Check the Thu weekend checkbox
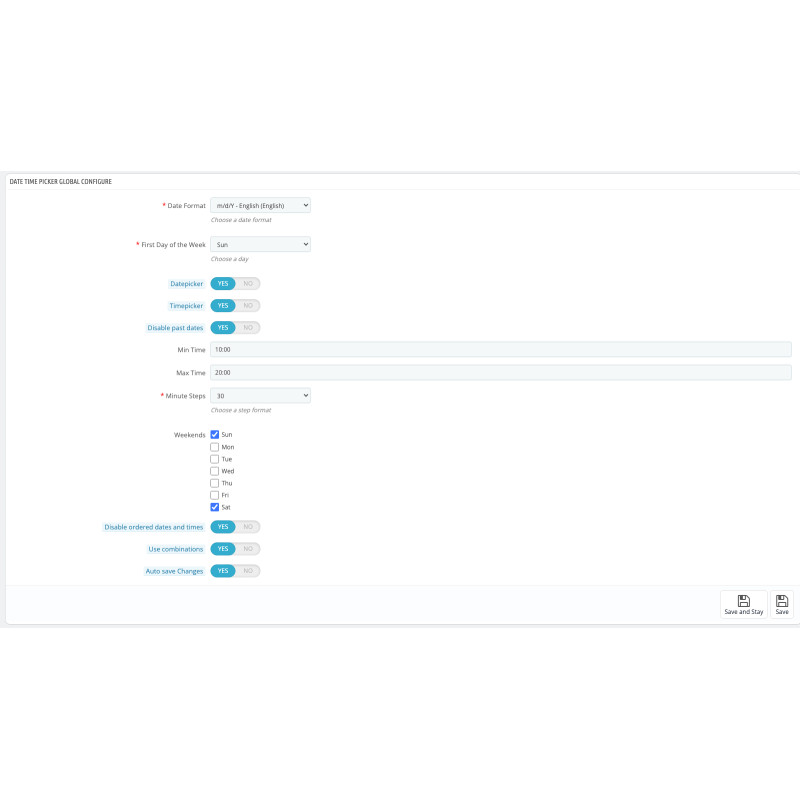 click(215, 483)
